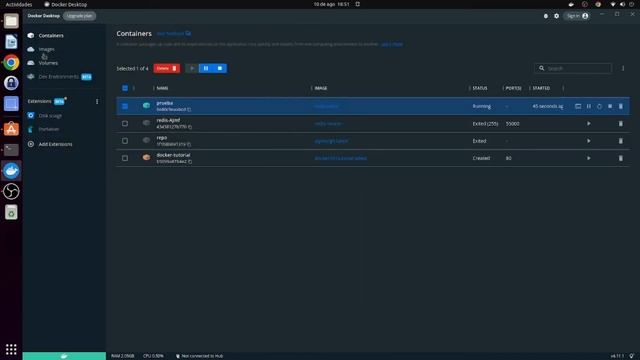Image resolution: width=640 pixels, height=360 pixels.
Task: Click bulk Stop button in toolbar
Action: coord(220,68)
